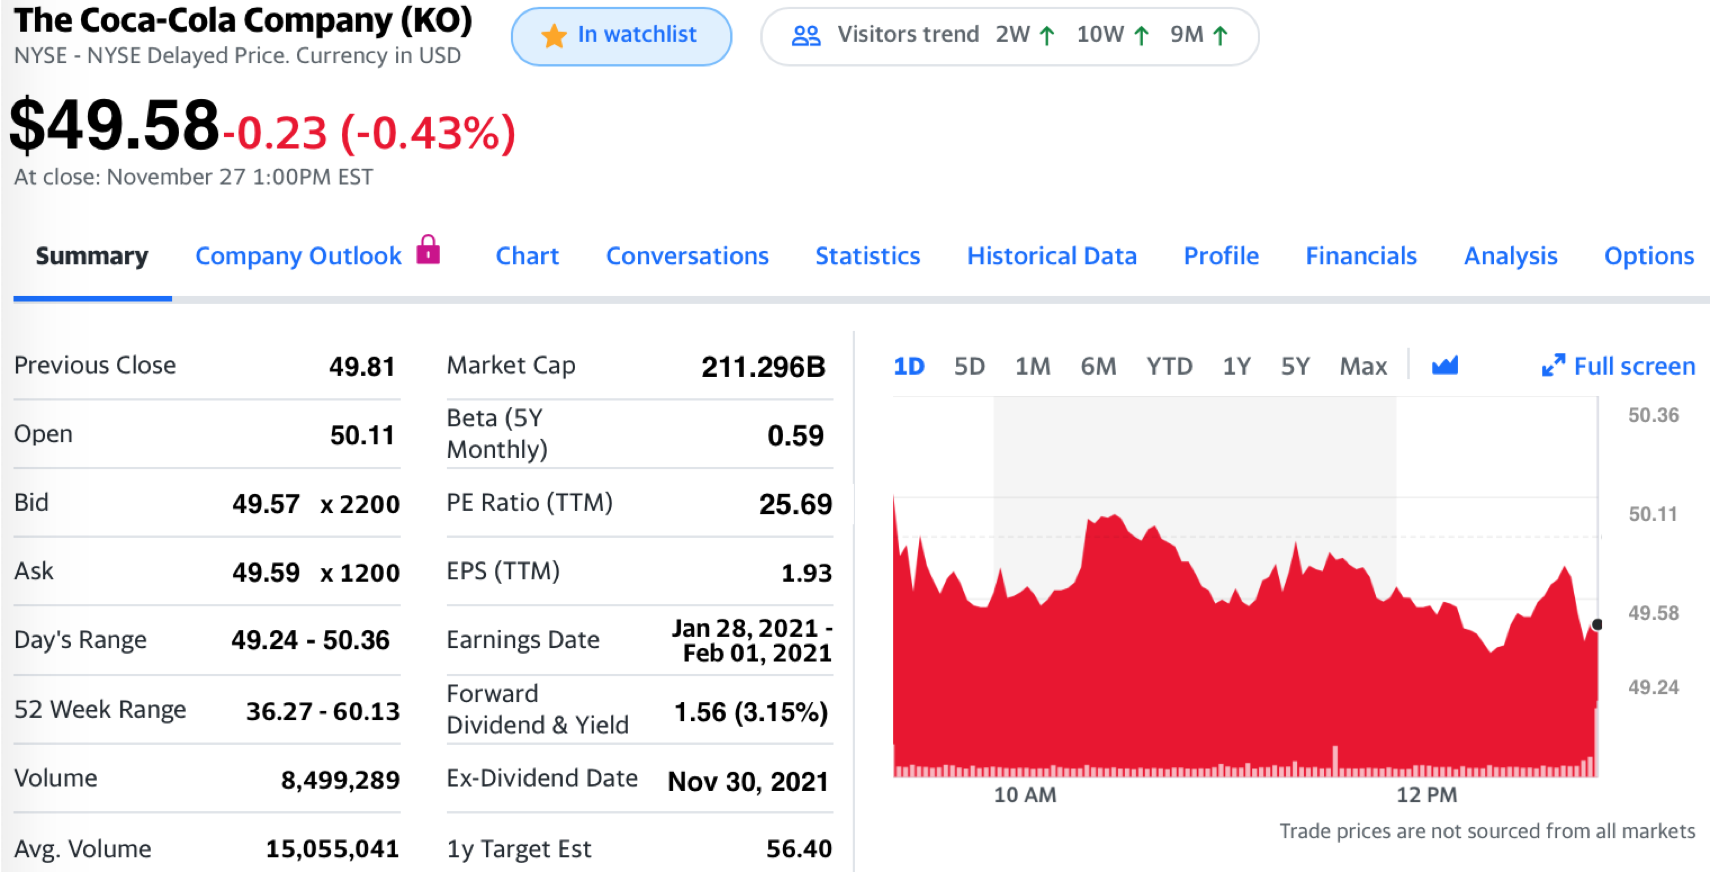Viewport: 1710px width, 872px height.
Task: Click the 9M visitors trend up arrow
Action: pyautogui.click(x=1220, y=36)
